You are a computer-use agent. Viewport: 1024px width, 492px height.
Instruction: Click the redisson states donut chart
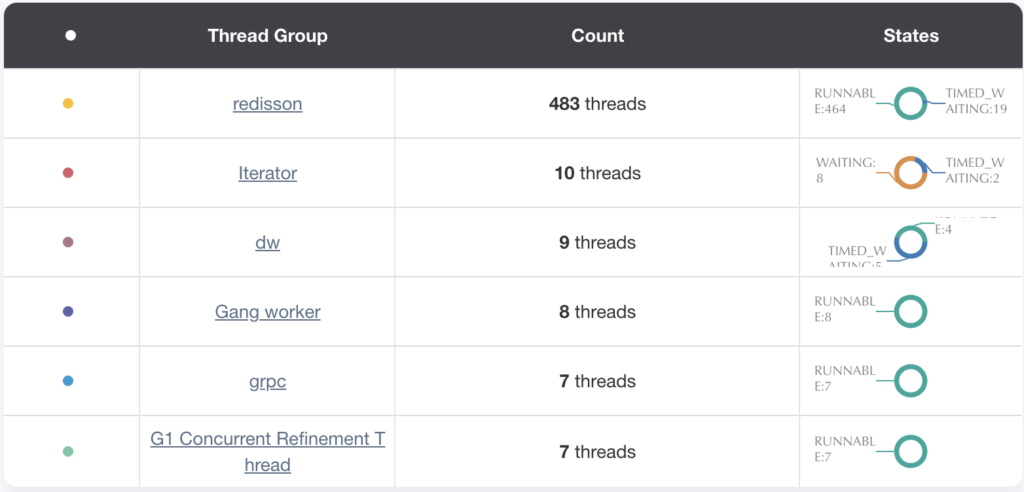coord(910,103)
